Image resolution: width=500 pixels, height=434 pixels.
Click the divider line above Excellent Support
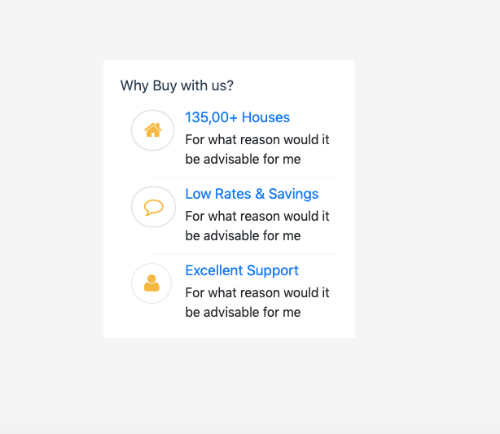tap(245, 254)
